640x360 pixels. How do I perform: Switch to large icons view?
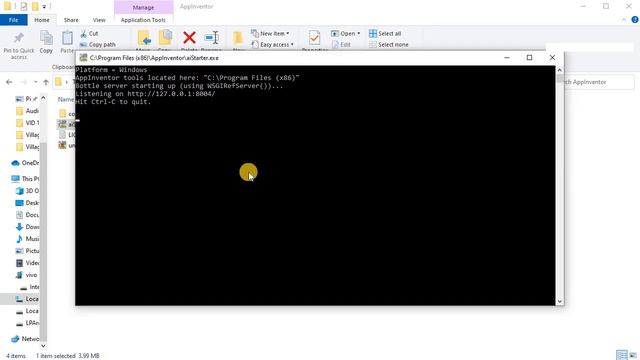click(633, 355)
